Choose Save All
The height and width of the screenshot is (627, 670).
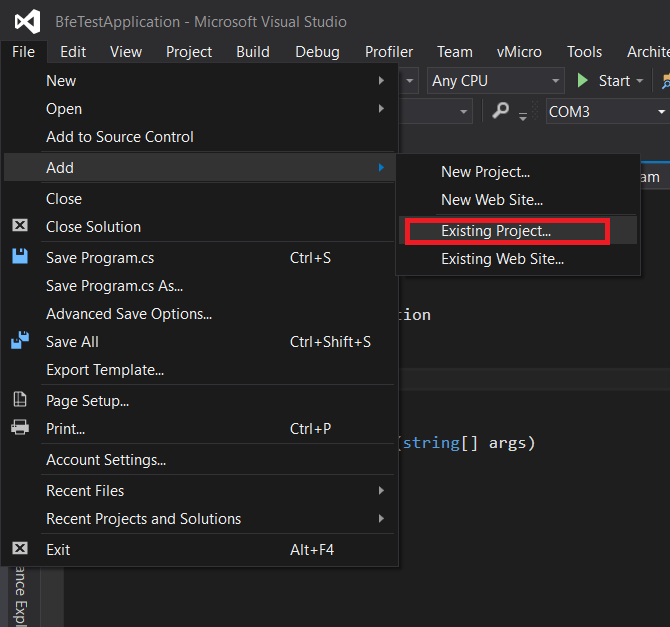coord(199,341)
